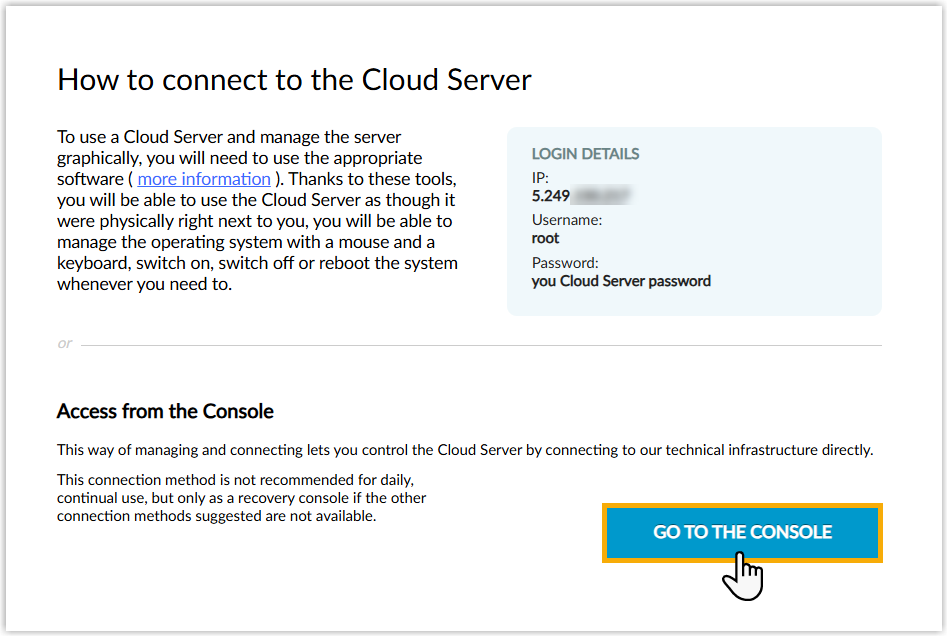
Task: Click empty space inside the login details panel
Action: (x=780, y=230)
